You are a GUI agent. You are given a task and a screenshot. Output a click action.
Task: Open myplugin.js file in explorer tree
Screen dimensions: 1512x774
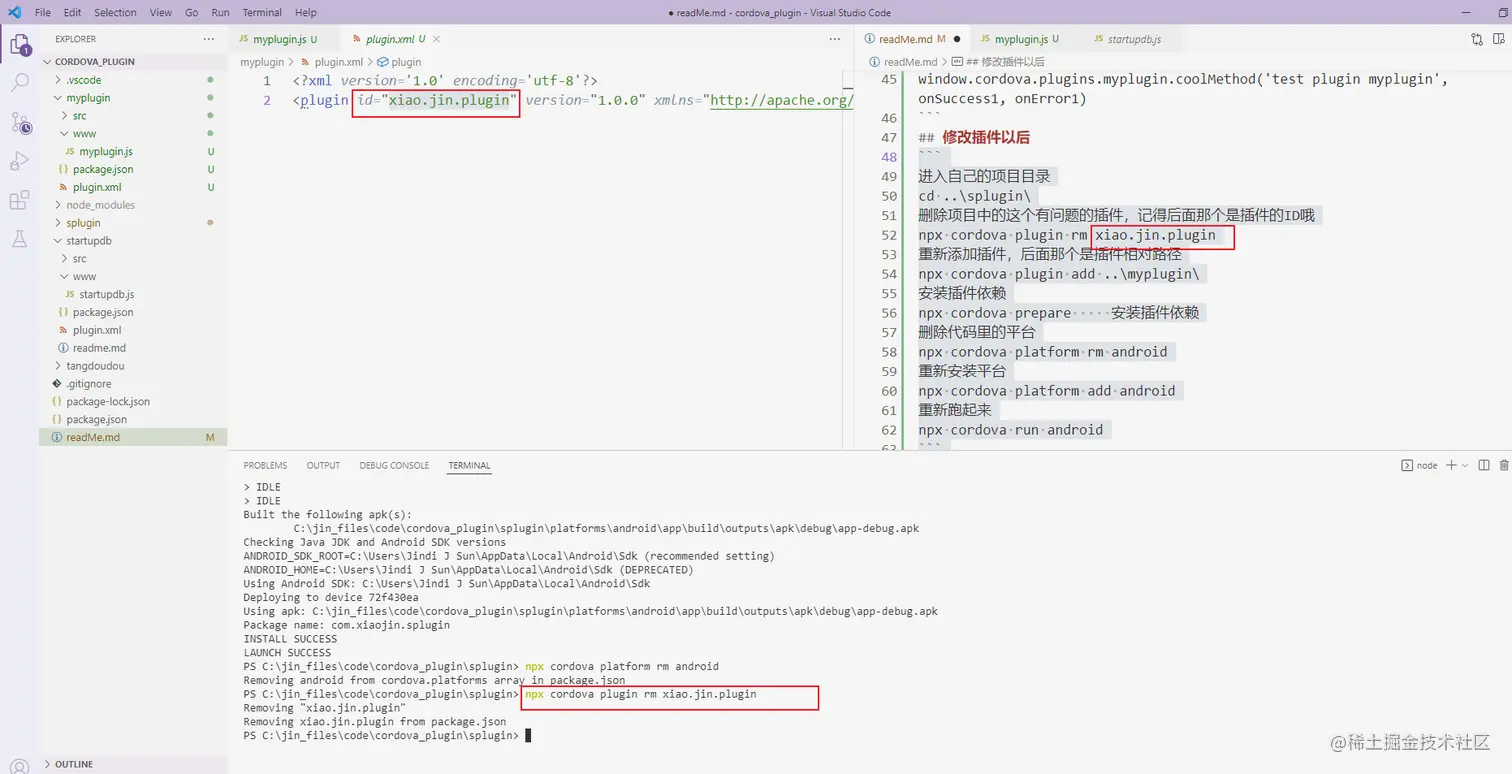tap(133, 151)
